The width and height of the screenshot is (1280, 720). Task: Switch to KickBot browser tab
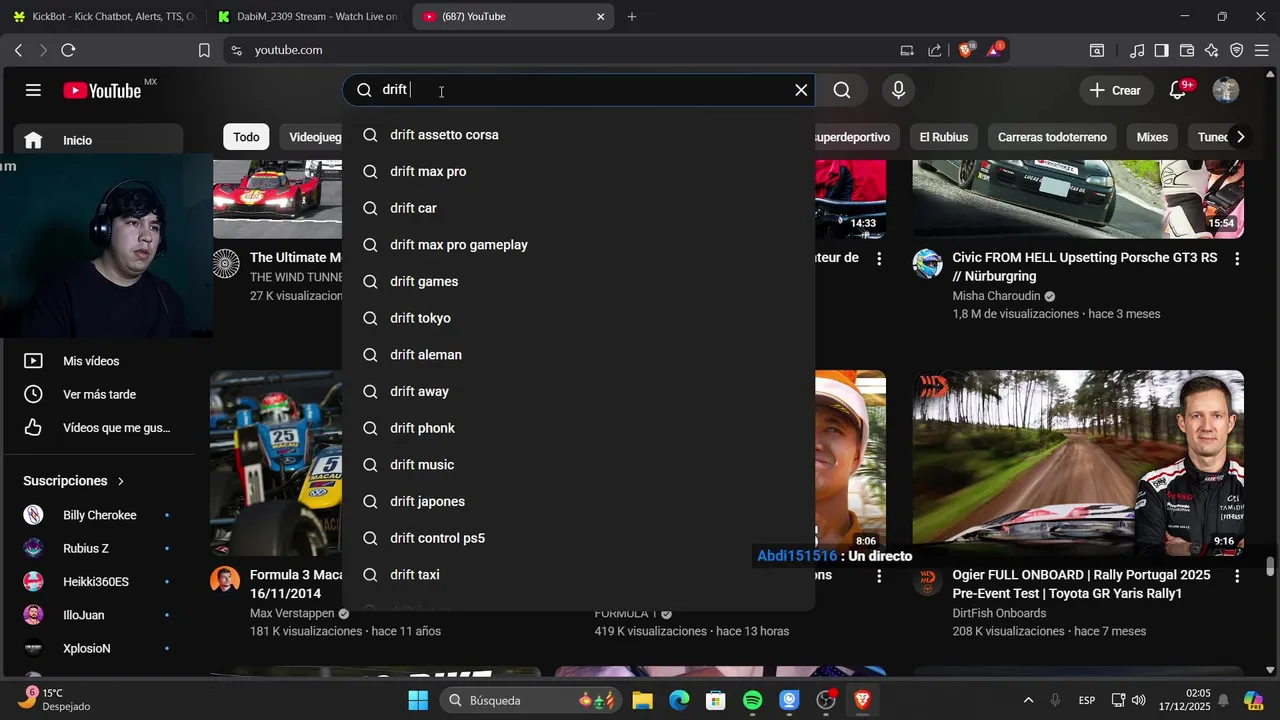pyautogui.click(x=104, y=17)
